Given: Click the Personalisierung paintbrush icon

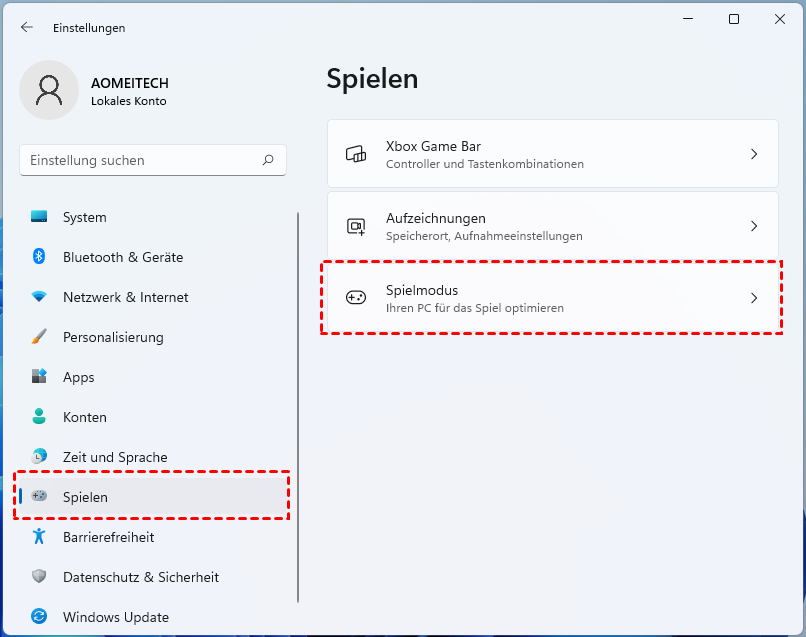Looking at the screenshot, I should coord(40,337).
